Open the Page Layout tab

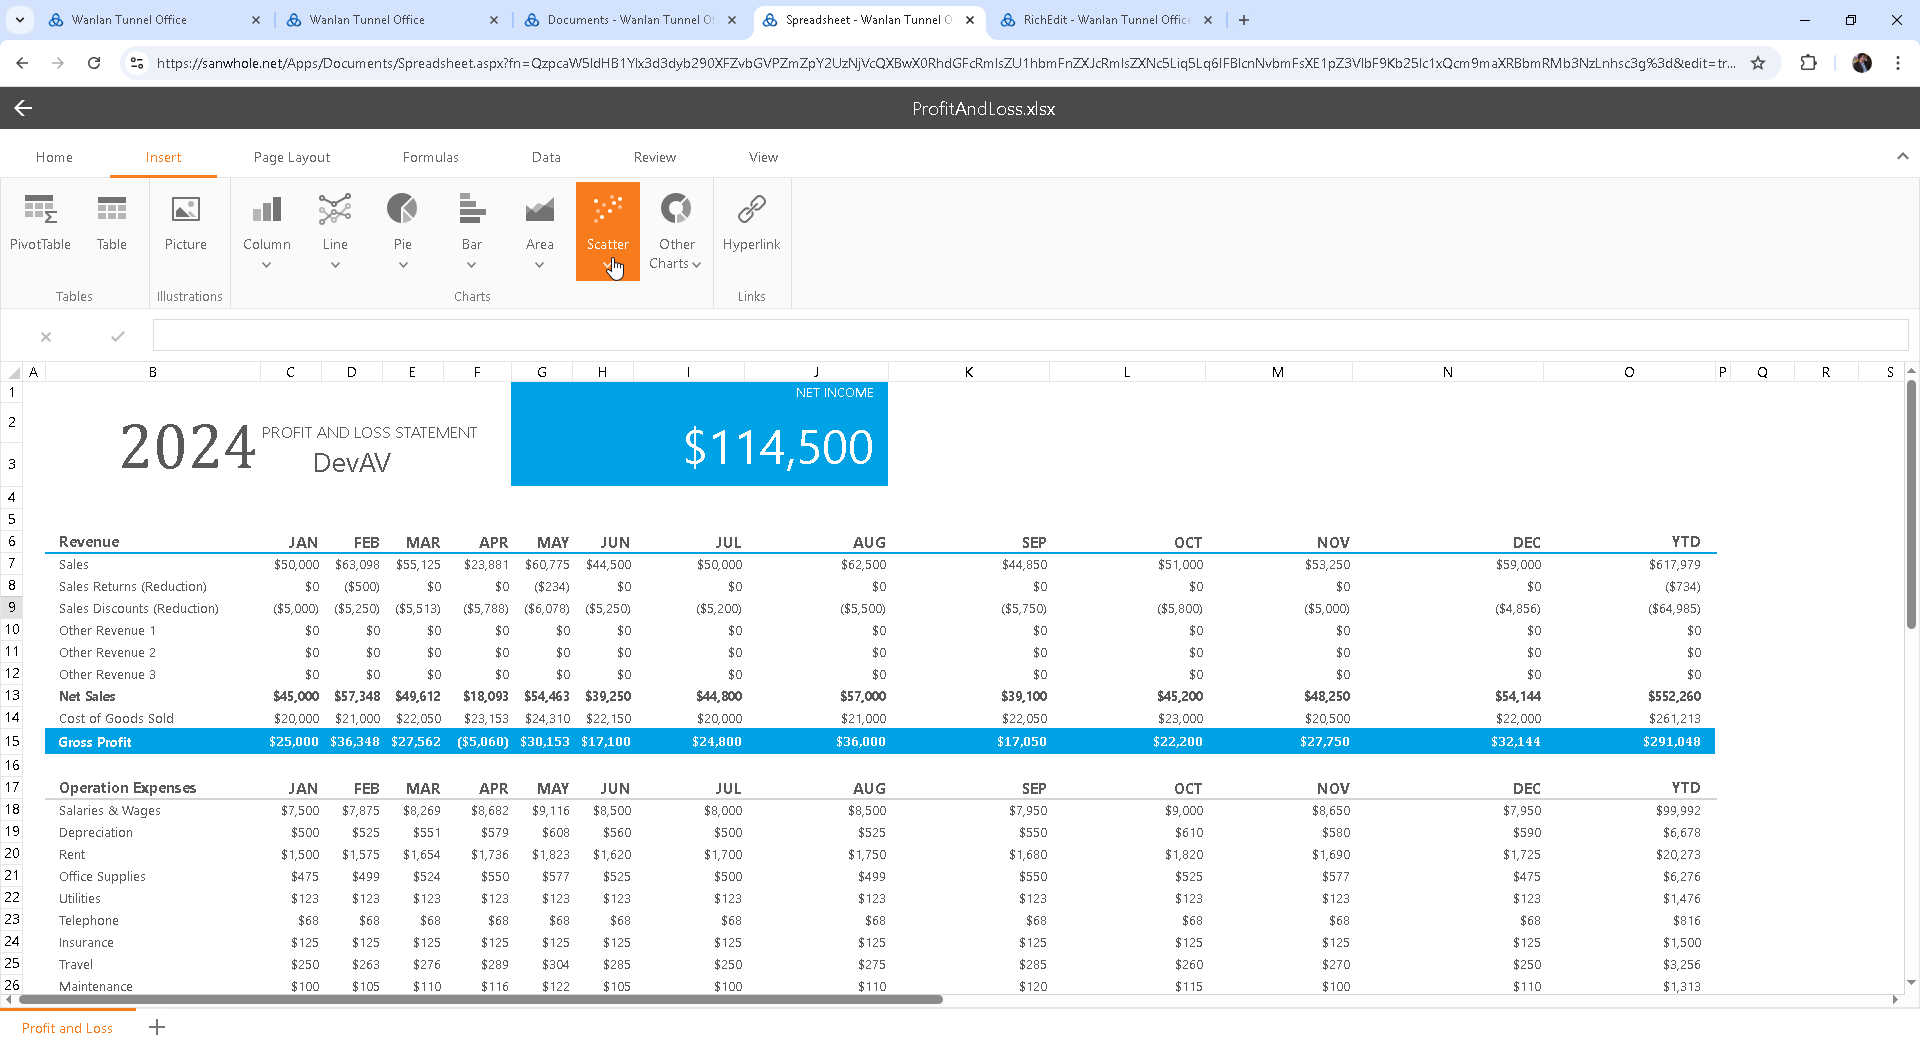point(291,157)
